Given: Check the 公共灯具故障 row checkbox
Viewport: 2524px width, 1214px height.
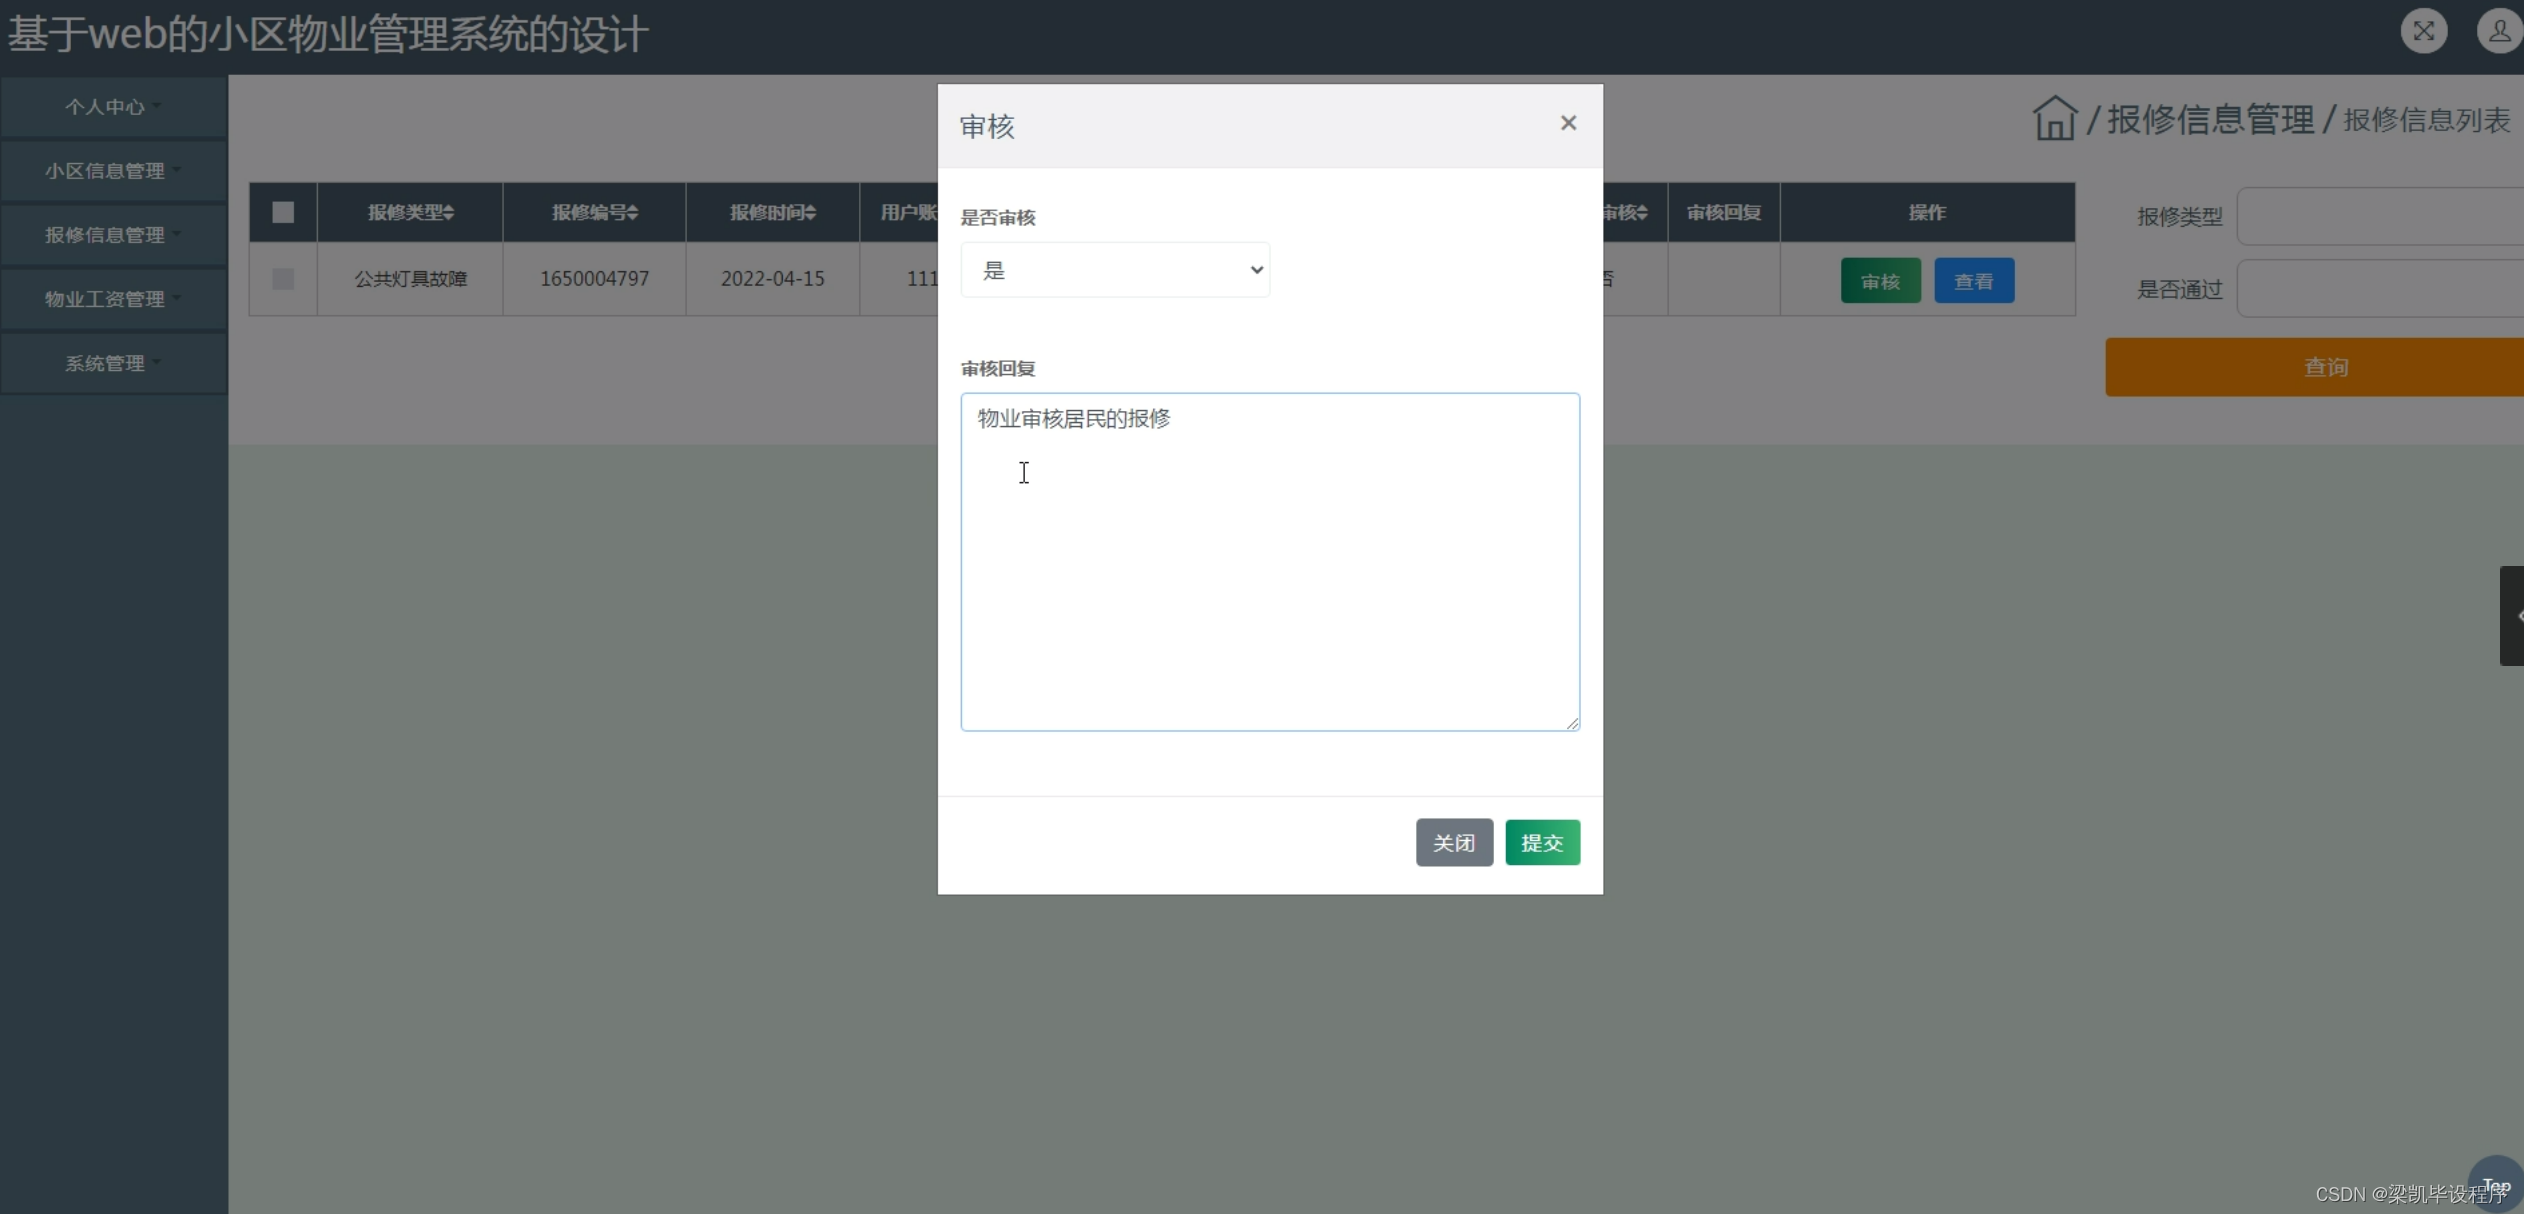Looking at the screenshot, I should [283, 279].
